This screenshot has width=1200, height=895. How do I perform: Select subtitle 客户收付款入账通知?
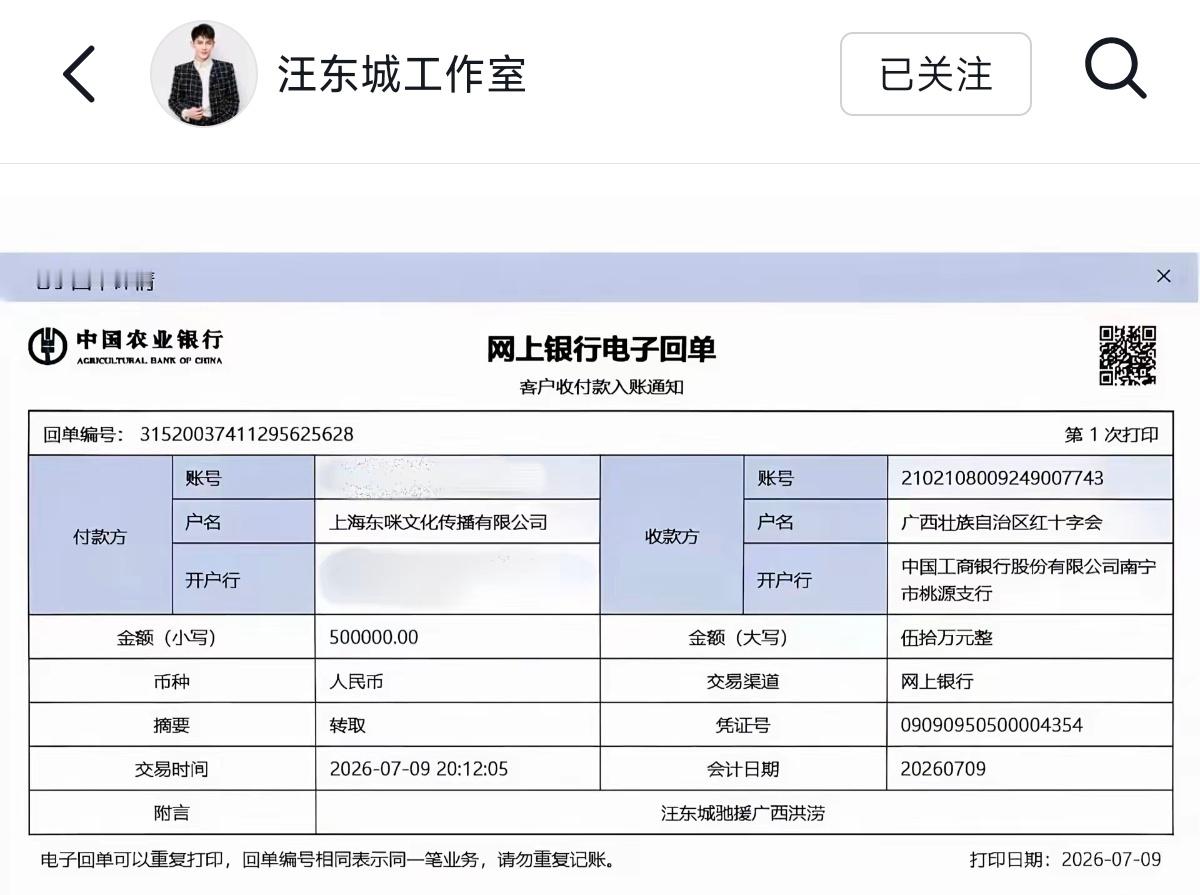pyautogui.click(x=601, y=387)
